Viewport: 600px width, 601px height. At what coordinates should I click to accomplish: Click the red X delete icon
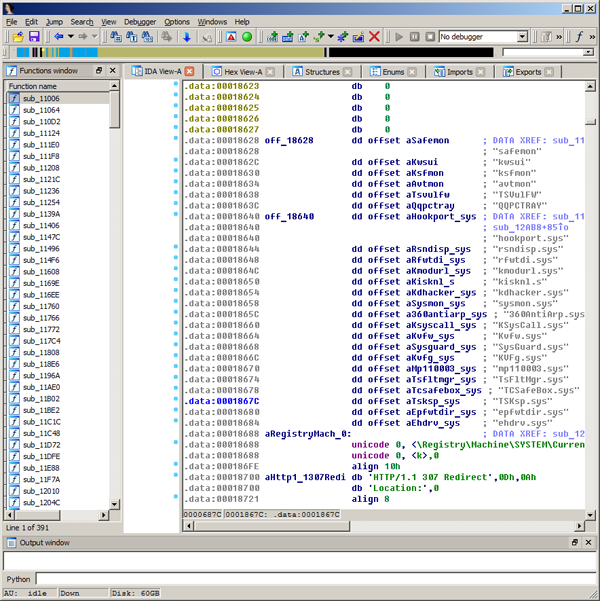click(x=374, y=37)
